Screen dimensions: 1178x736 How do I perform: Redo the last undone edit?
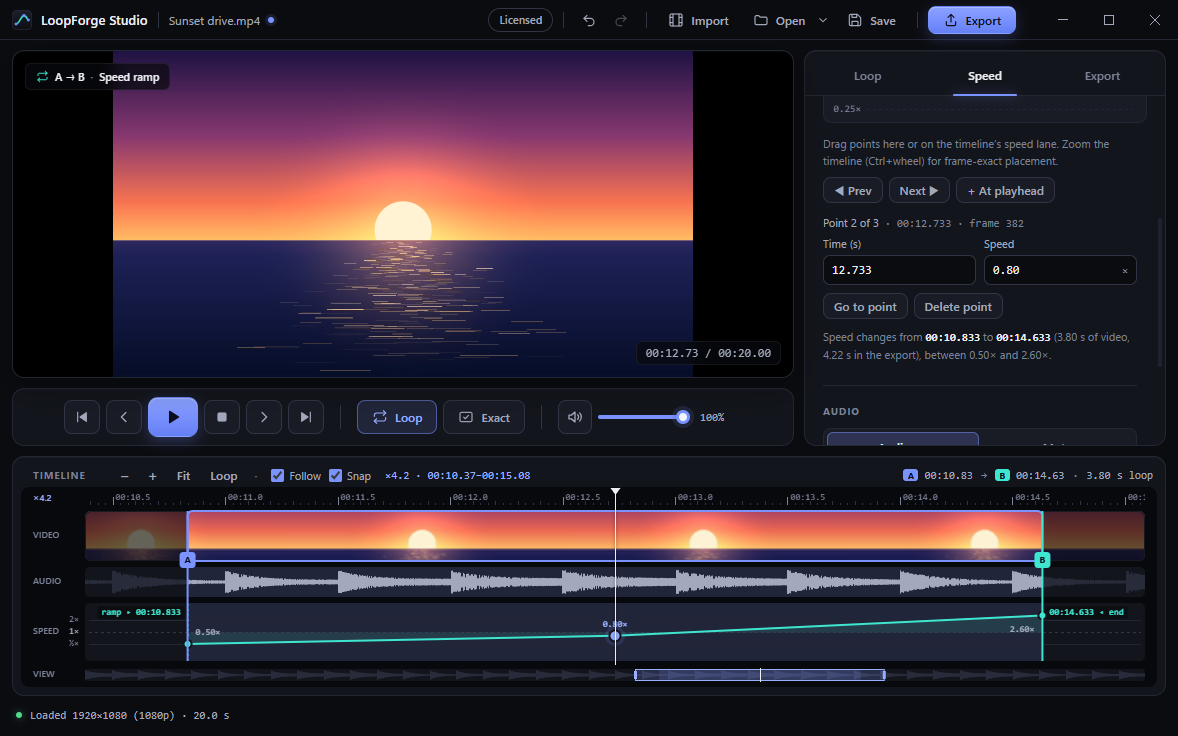pos(621,20)
